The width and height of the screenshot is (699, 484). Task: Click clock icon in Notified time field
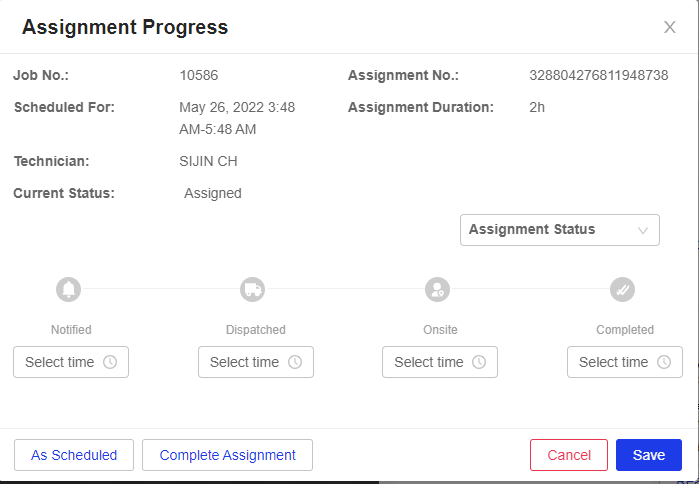(110, 362)
